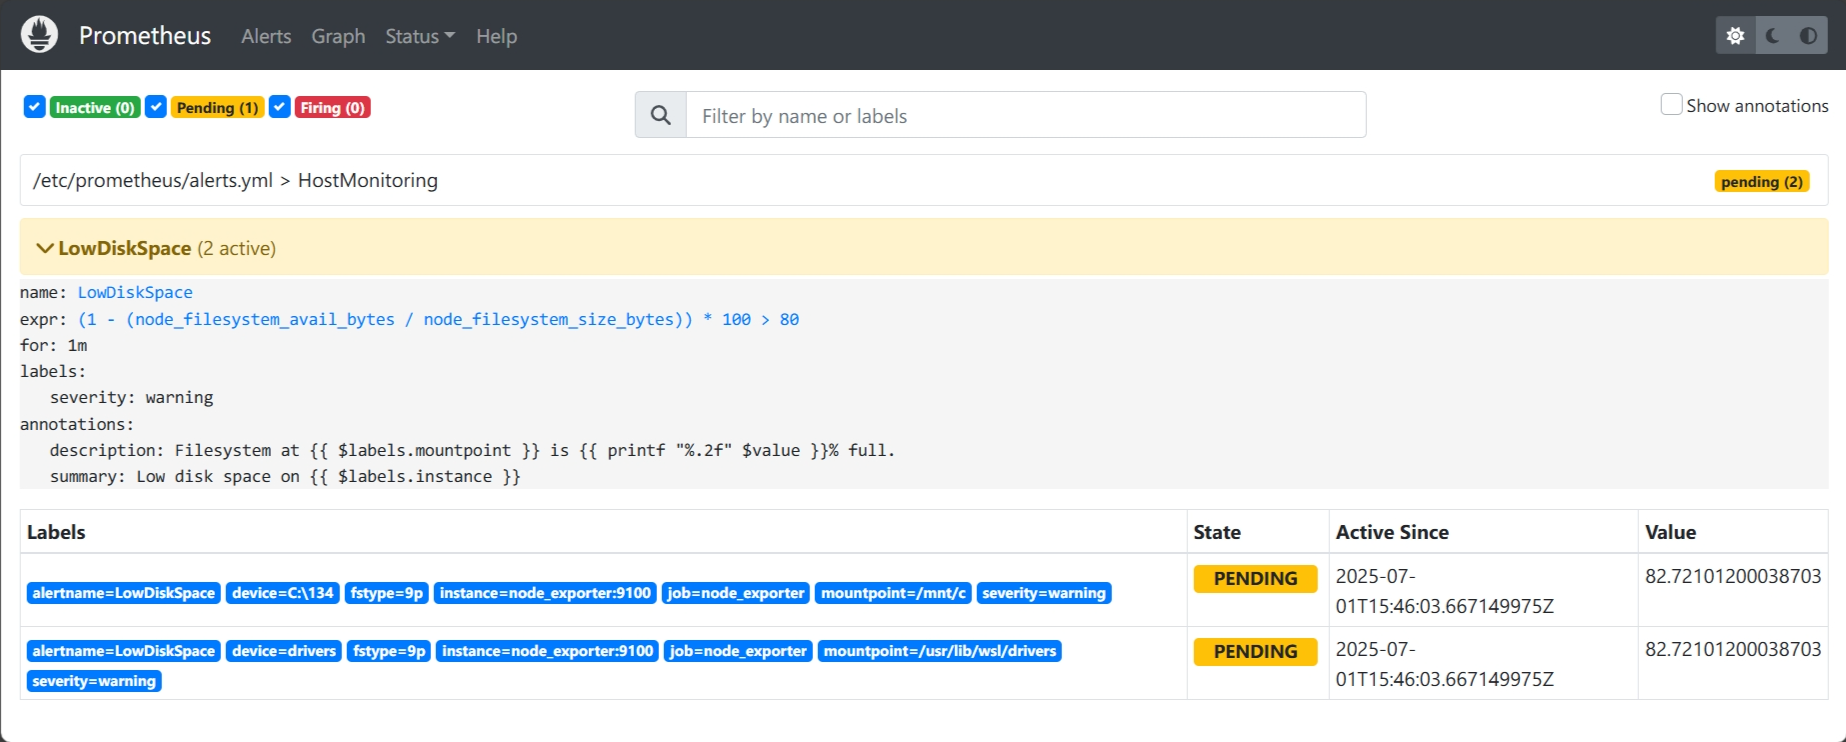Click the magnifying glass search icon
The width and height of the screenshot is (1846, 742).
[661, 115]
